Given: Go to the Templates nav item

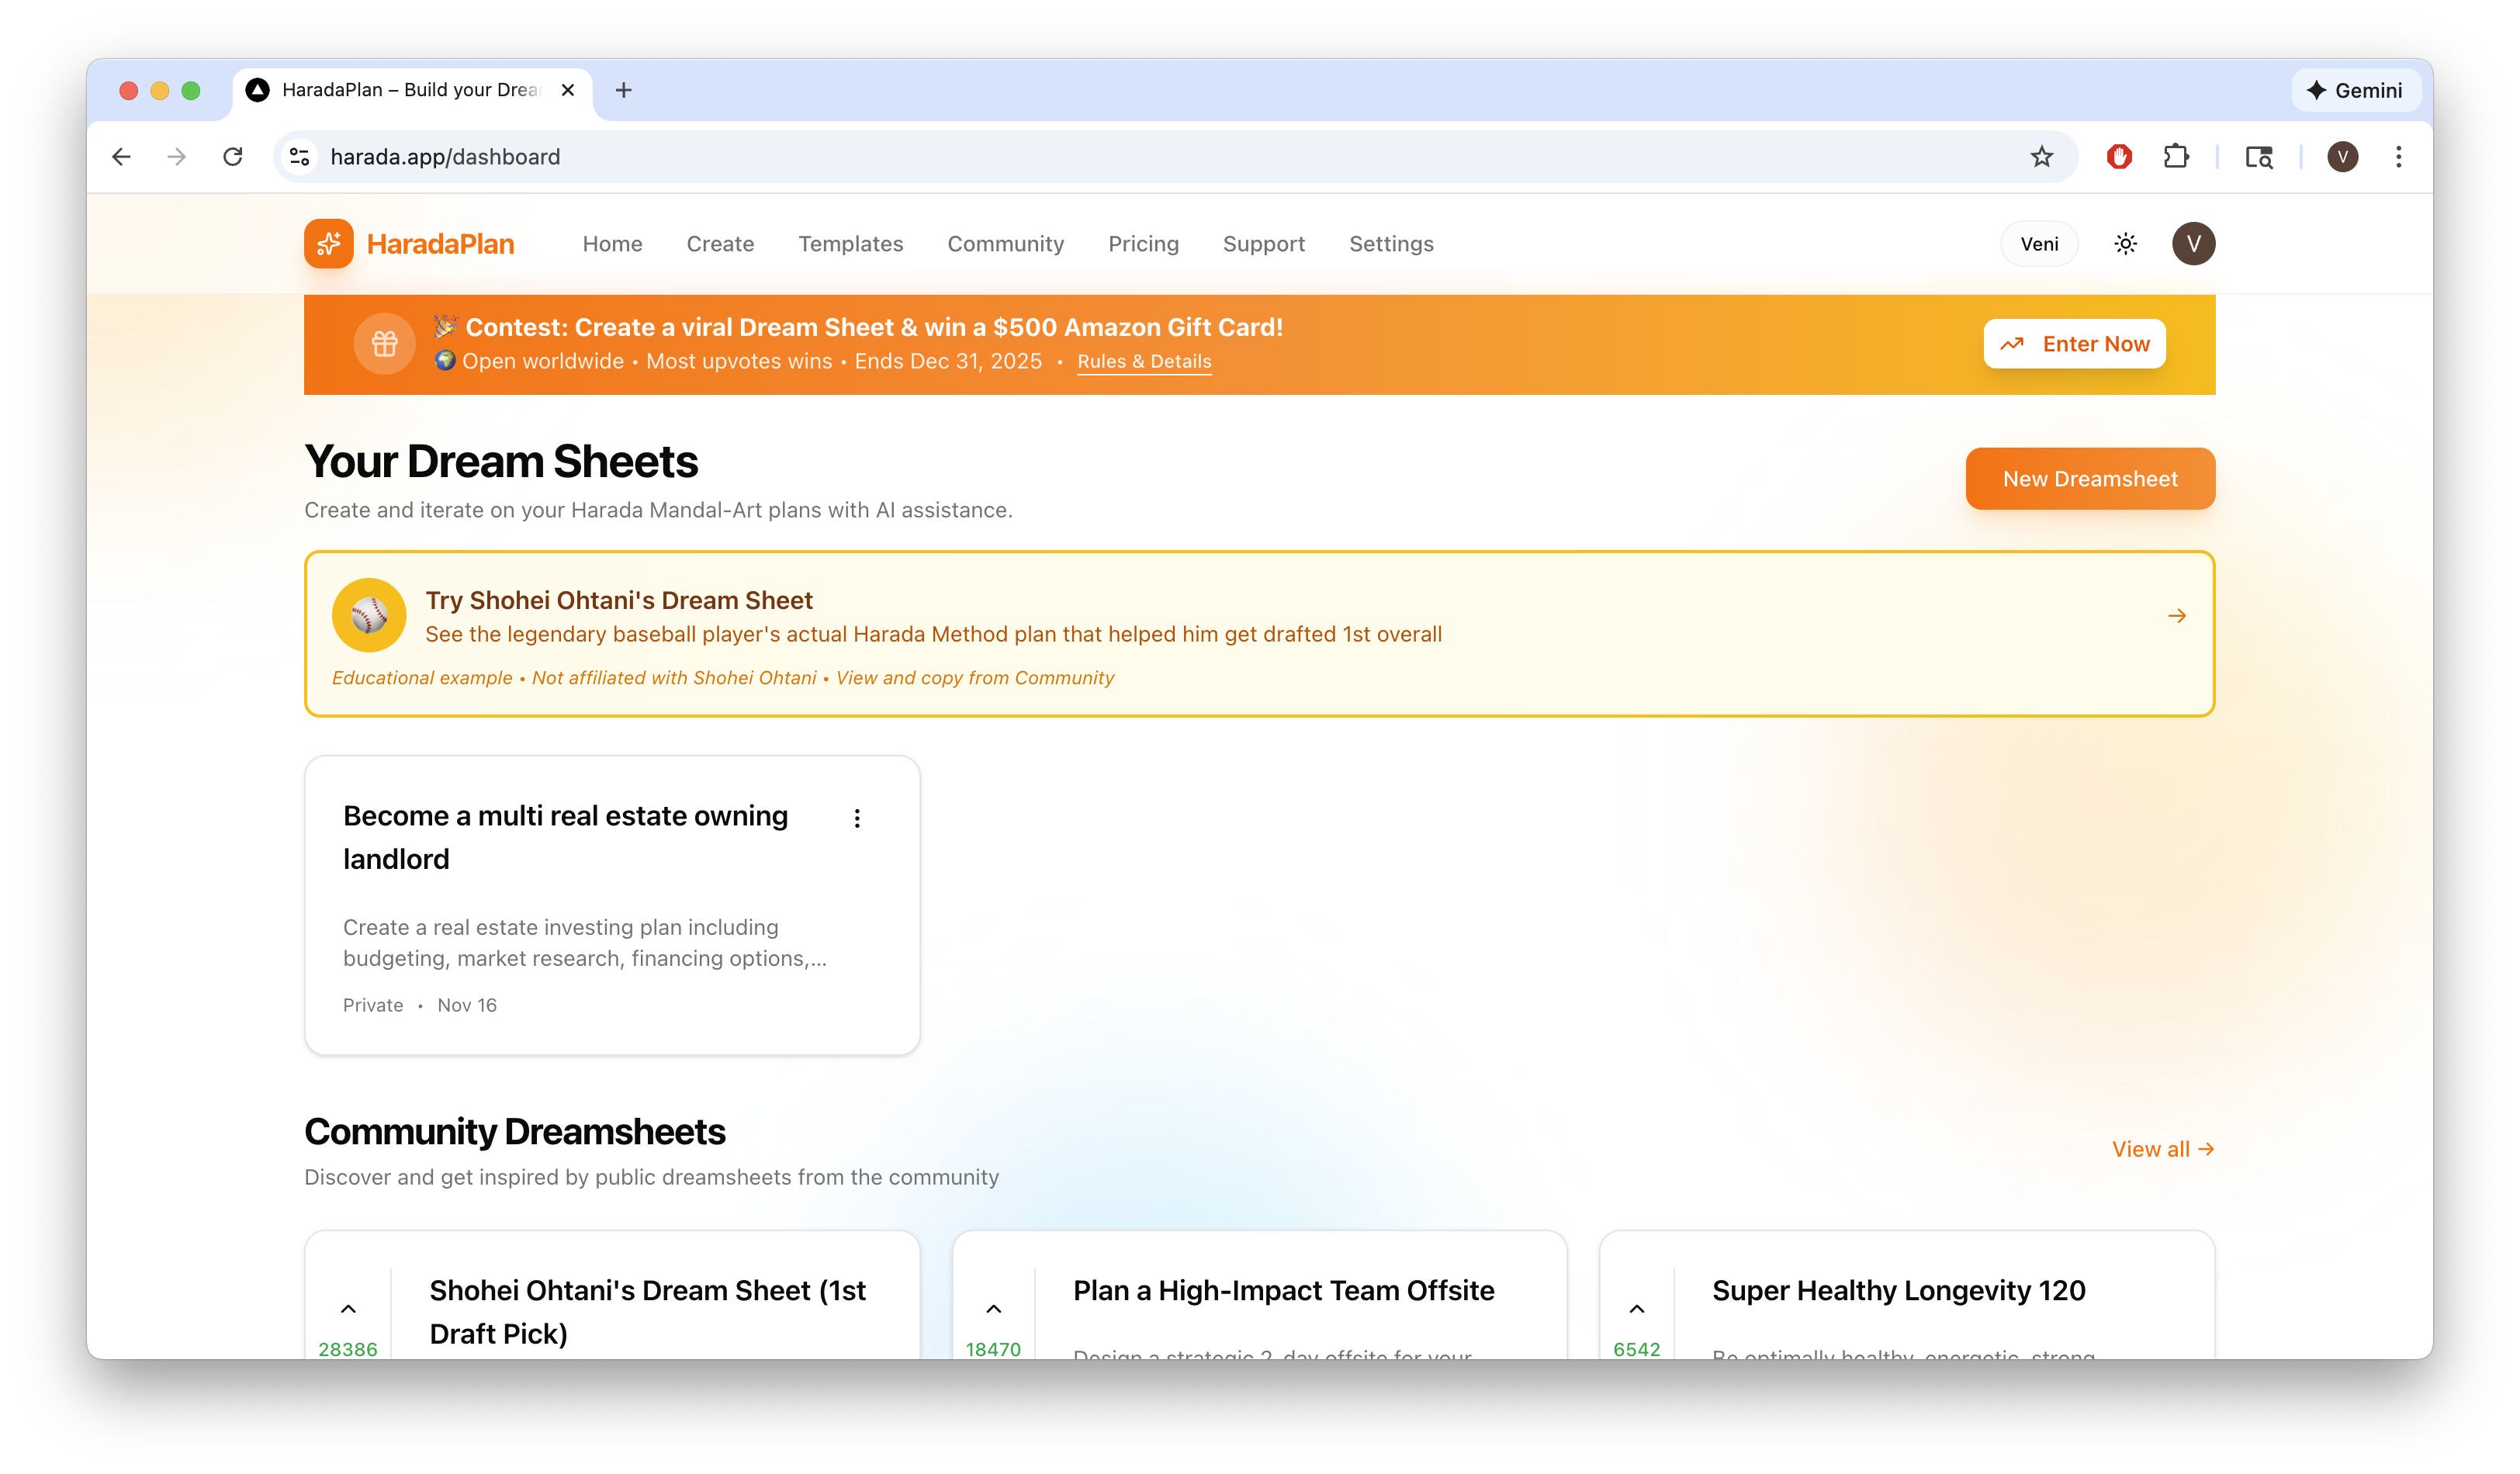Looking at the screenshot, I should [850, 244].
